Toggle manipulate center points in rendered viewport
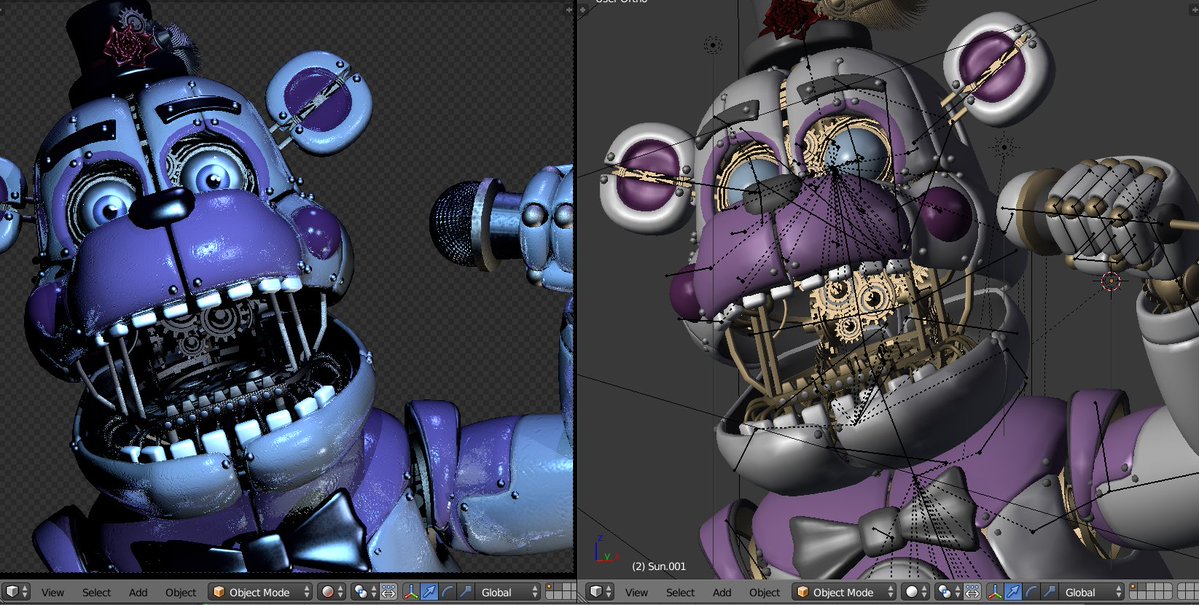The width and height of the screenshot is (1199, 605). 388,592
